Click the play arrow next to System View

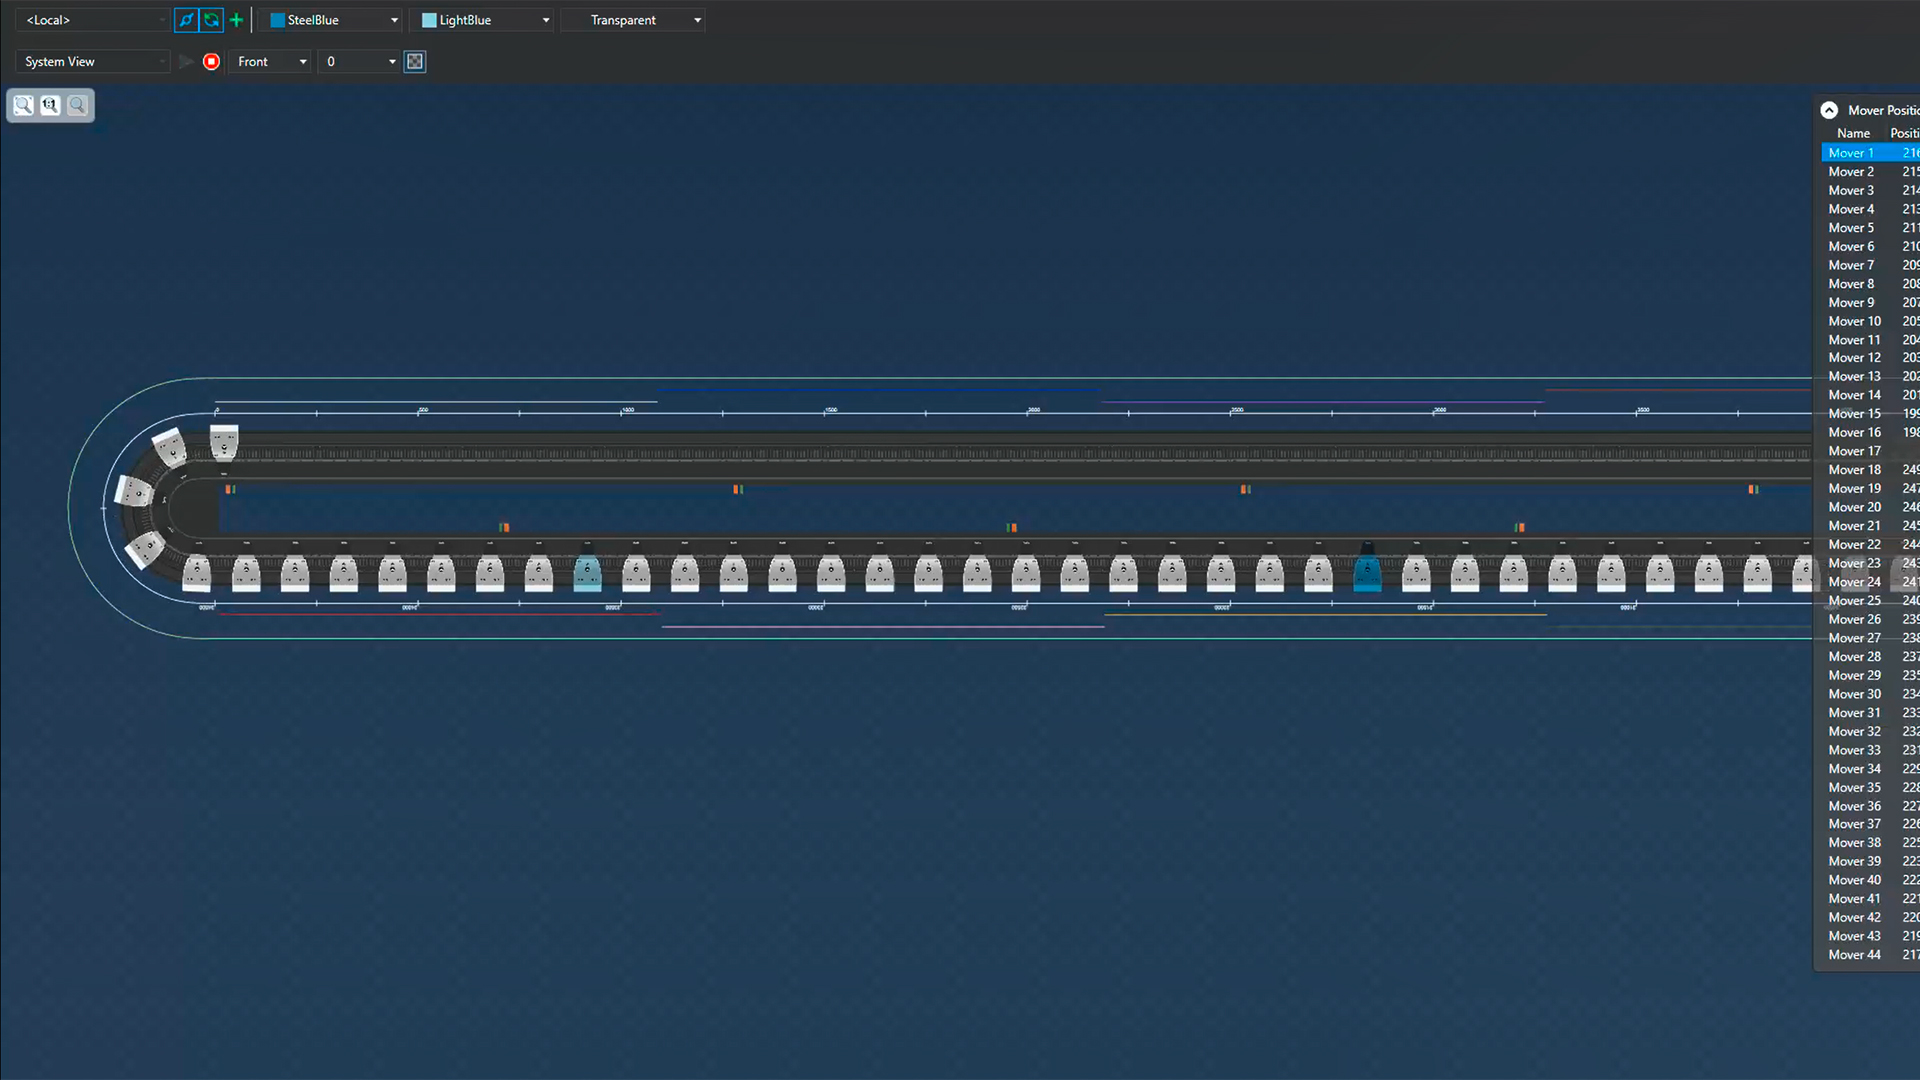coord(186,61)
